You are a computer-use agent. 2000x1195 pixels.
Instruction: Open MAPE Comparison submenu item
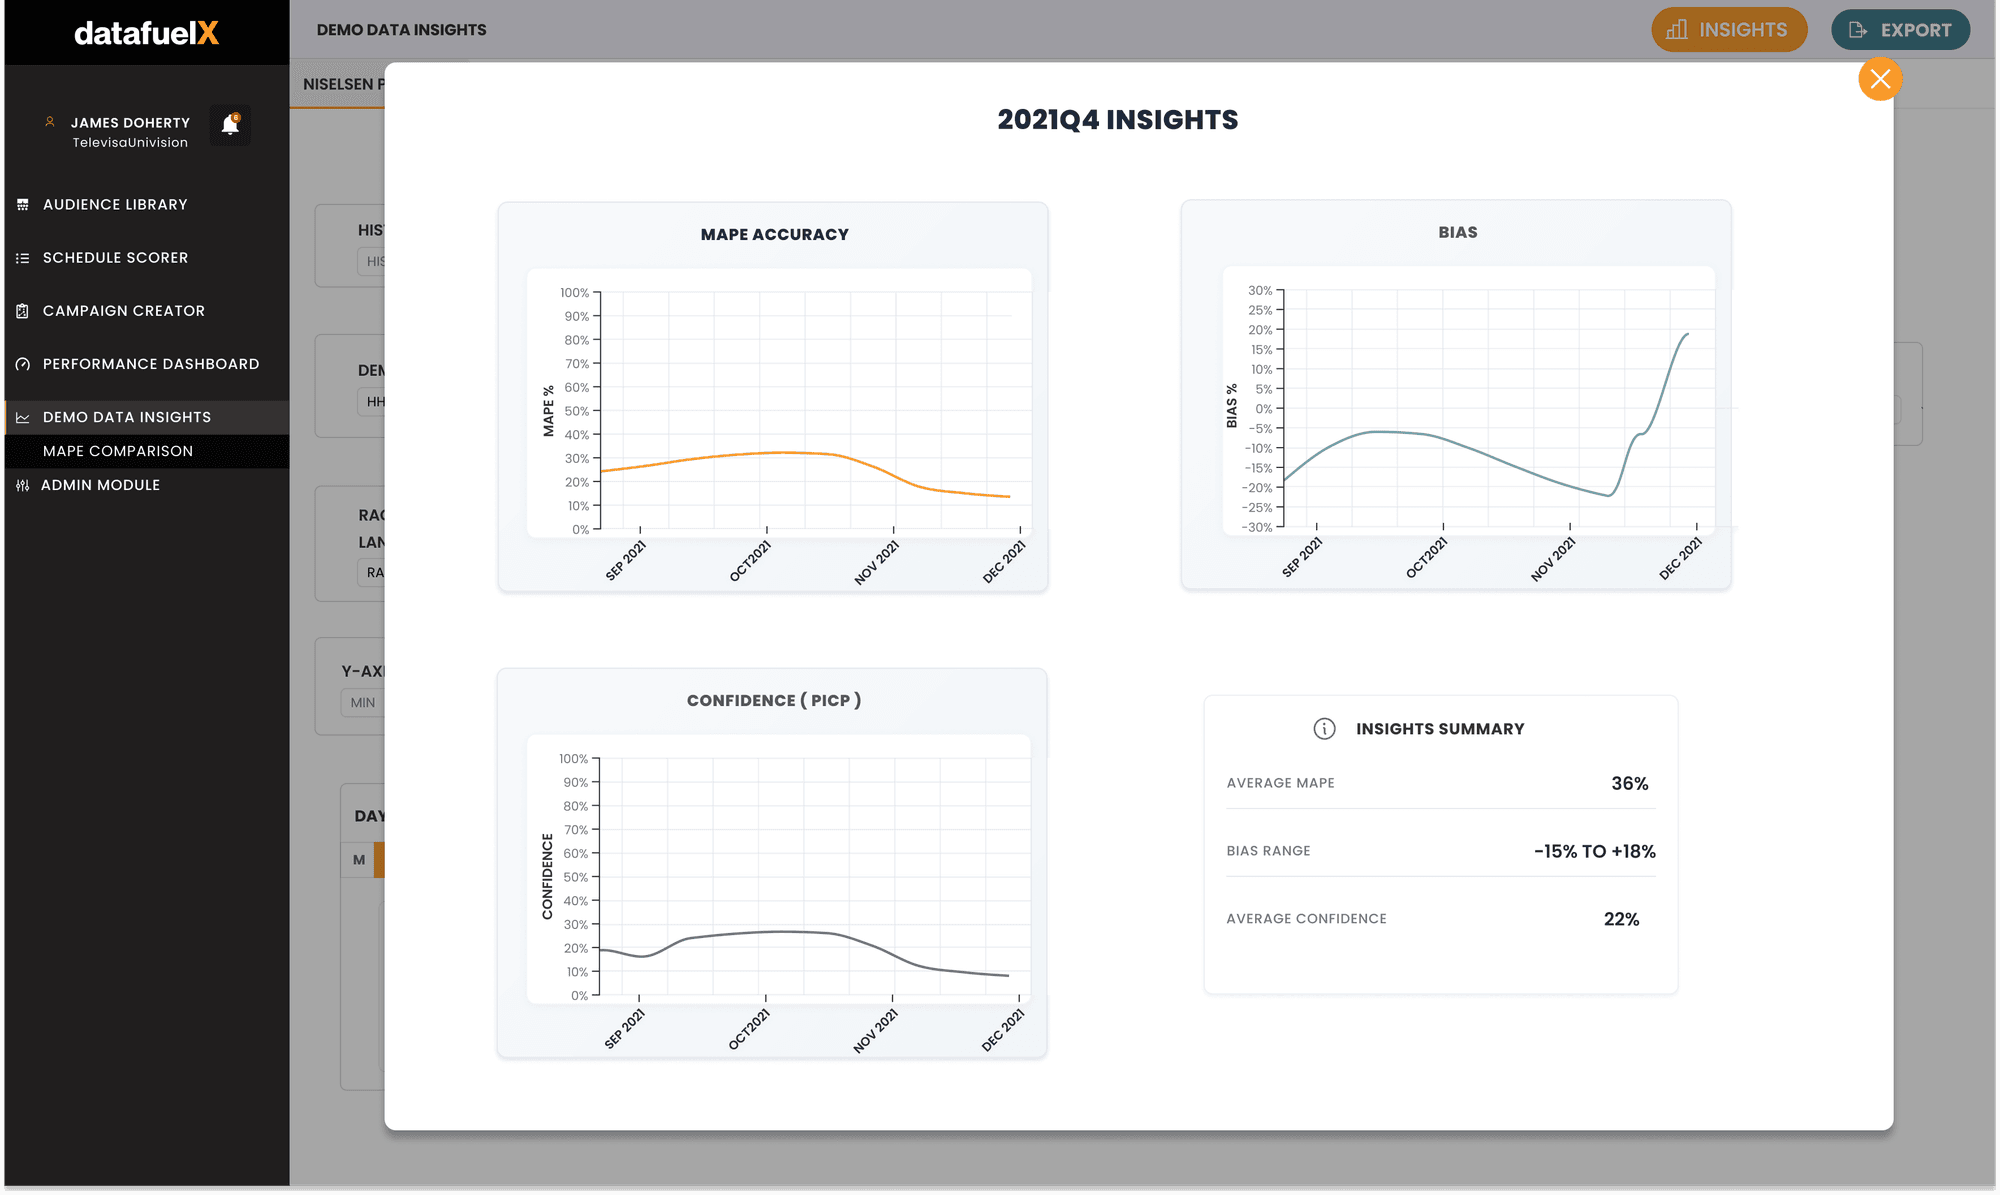147,451
